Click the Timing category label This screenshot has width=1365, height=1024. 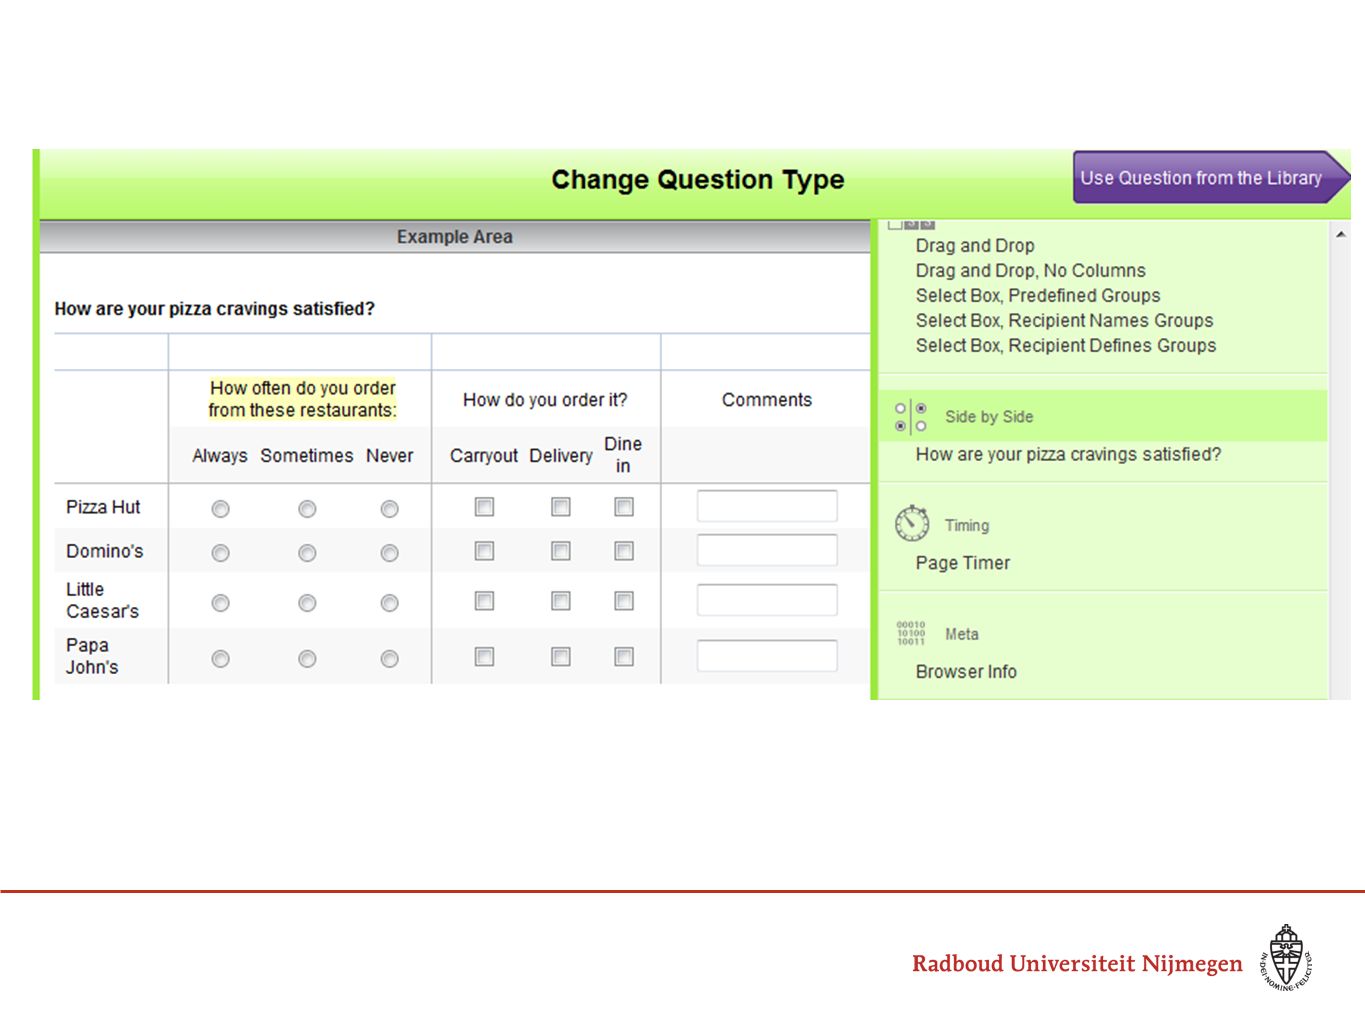[967, 525]
